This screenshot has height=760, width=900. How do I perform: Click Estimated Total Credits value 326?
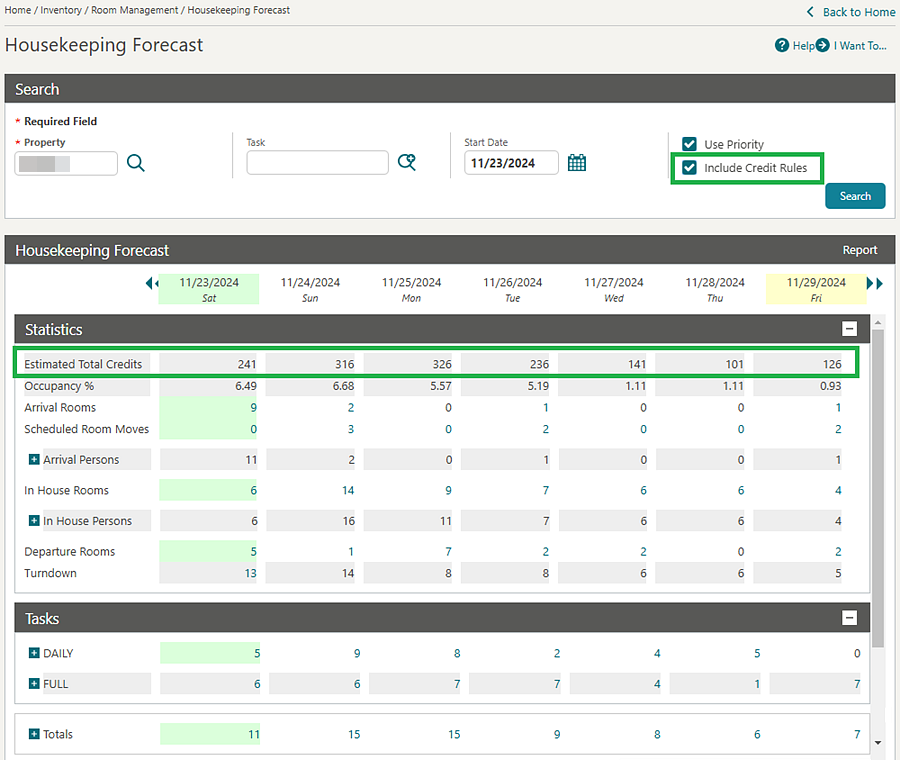(x=442, y=364)
